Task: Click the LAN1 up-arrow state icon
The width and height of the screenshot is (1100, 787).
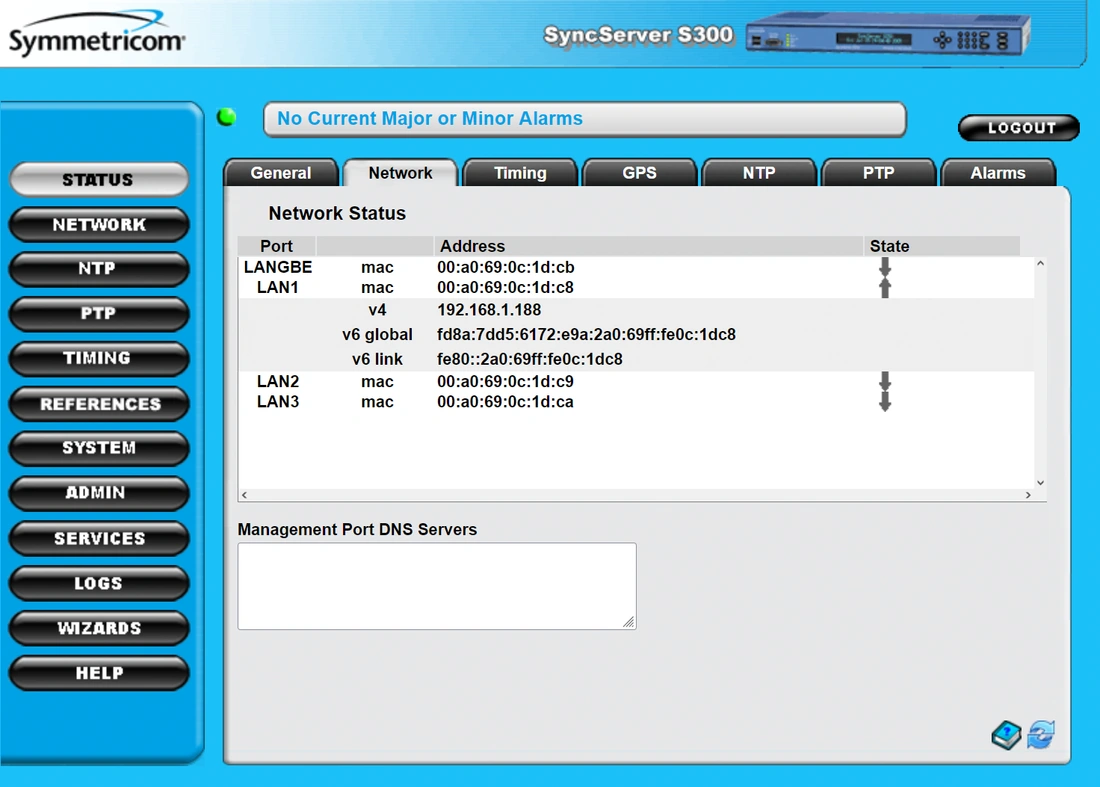Action: coord(884,288)
